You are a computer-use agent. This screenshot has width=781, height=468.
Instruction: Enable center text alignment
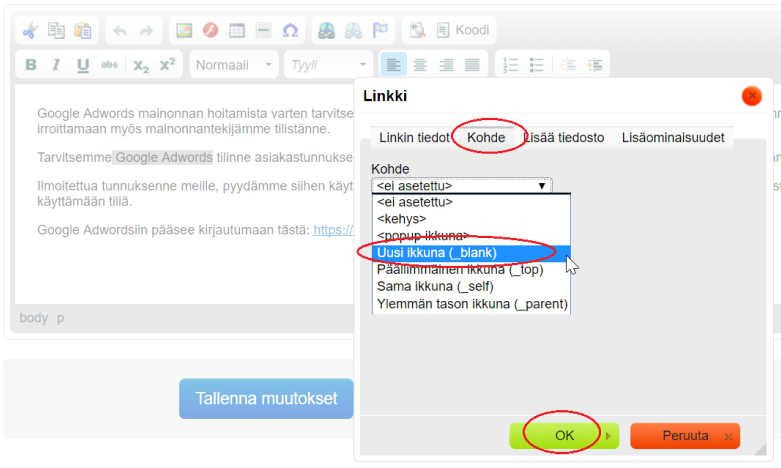420,65
